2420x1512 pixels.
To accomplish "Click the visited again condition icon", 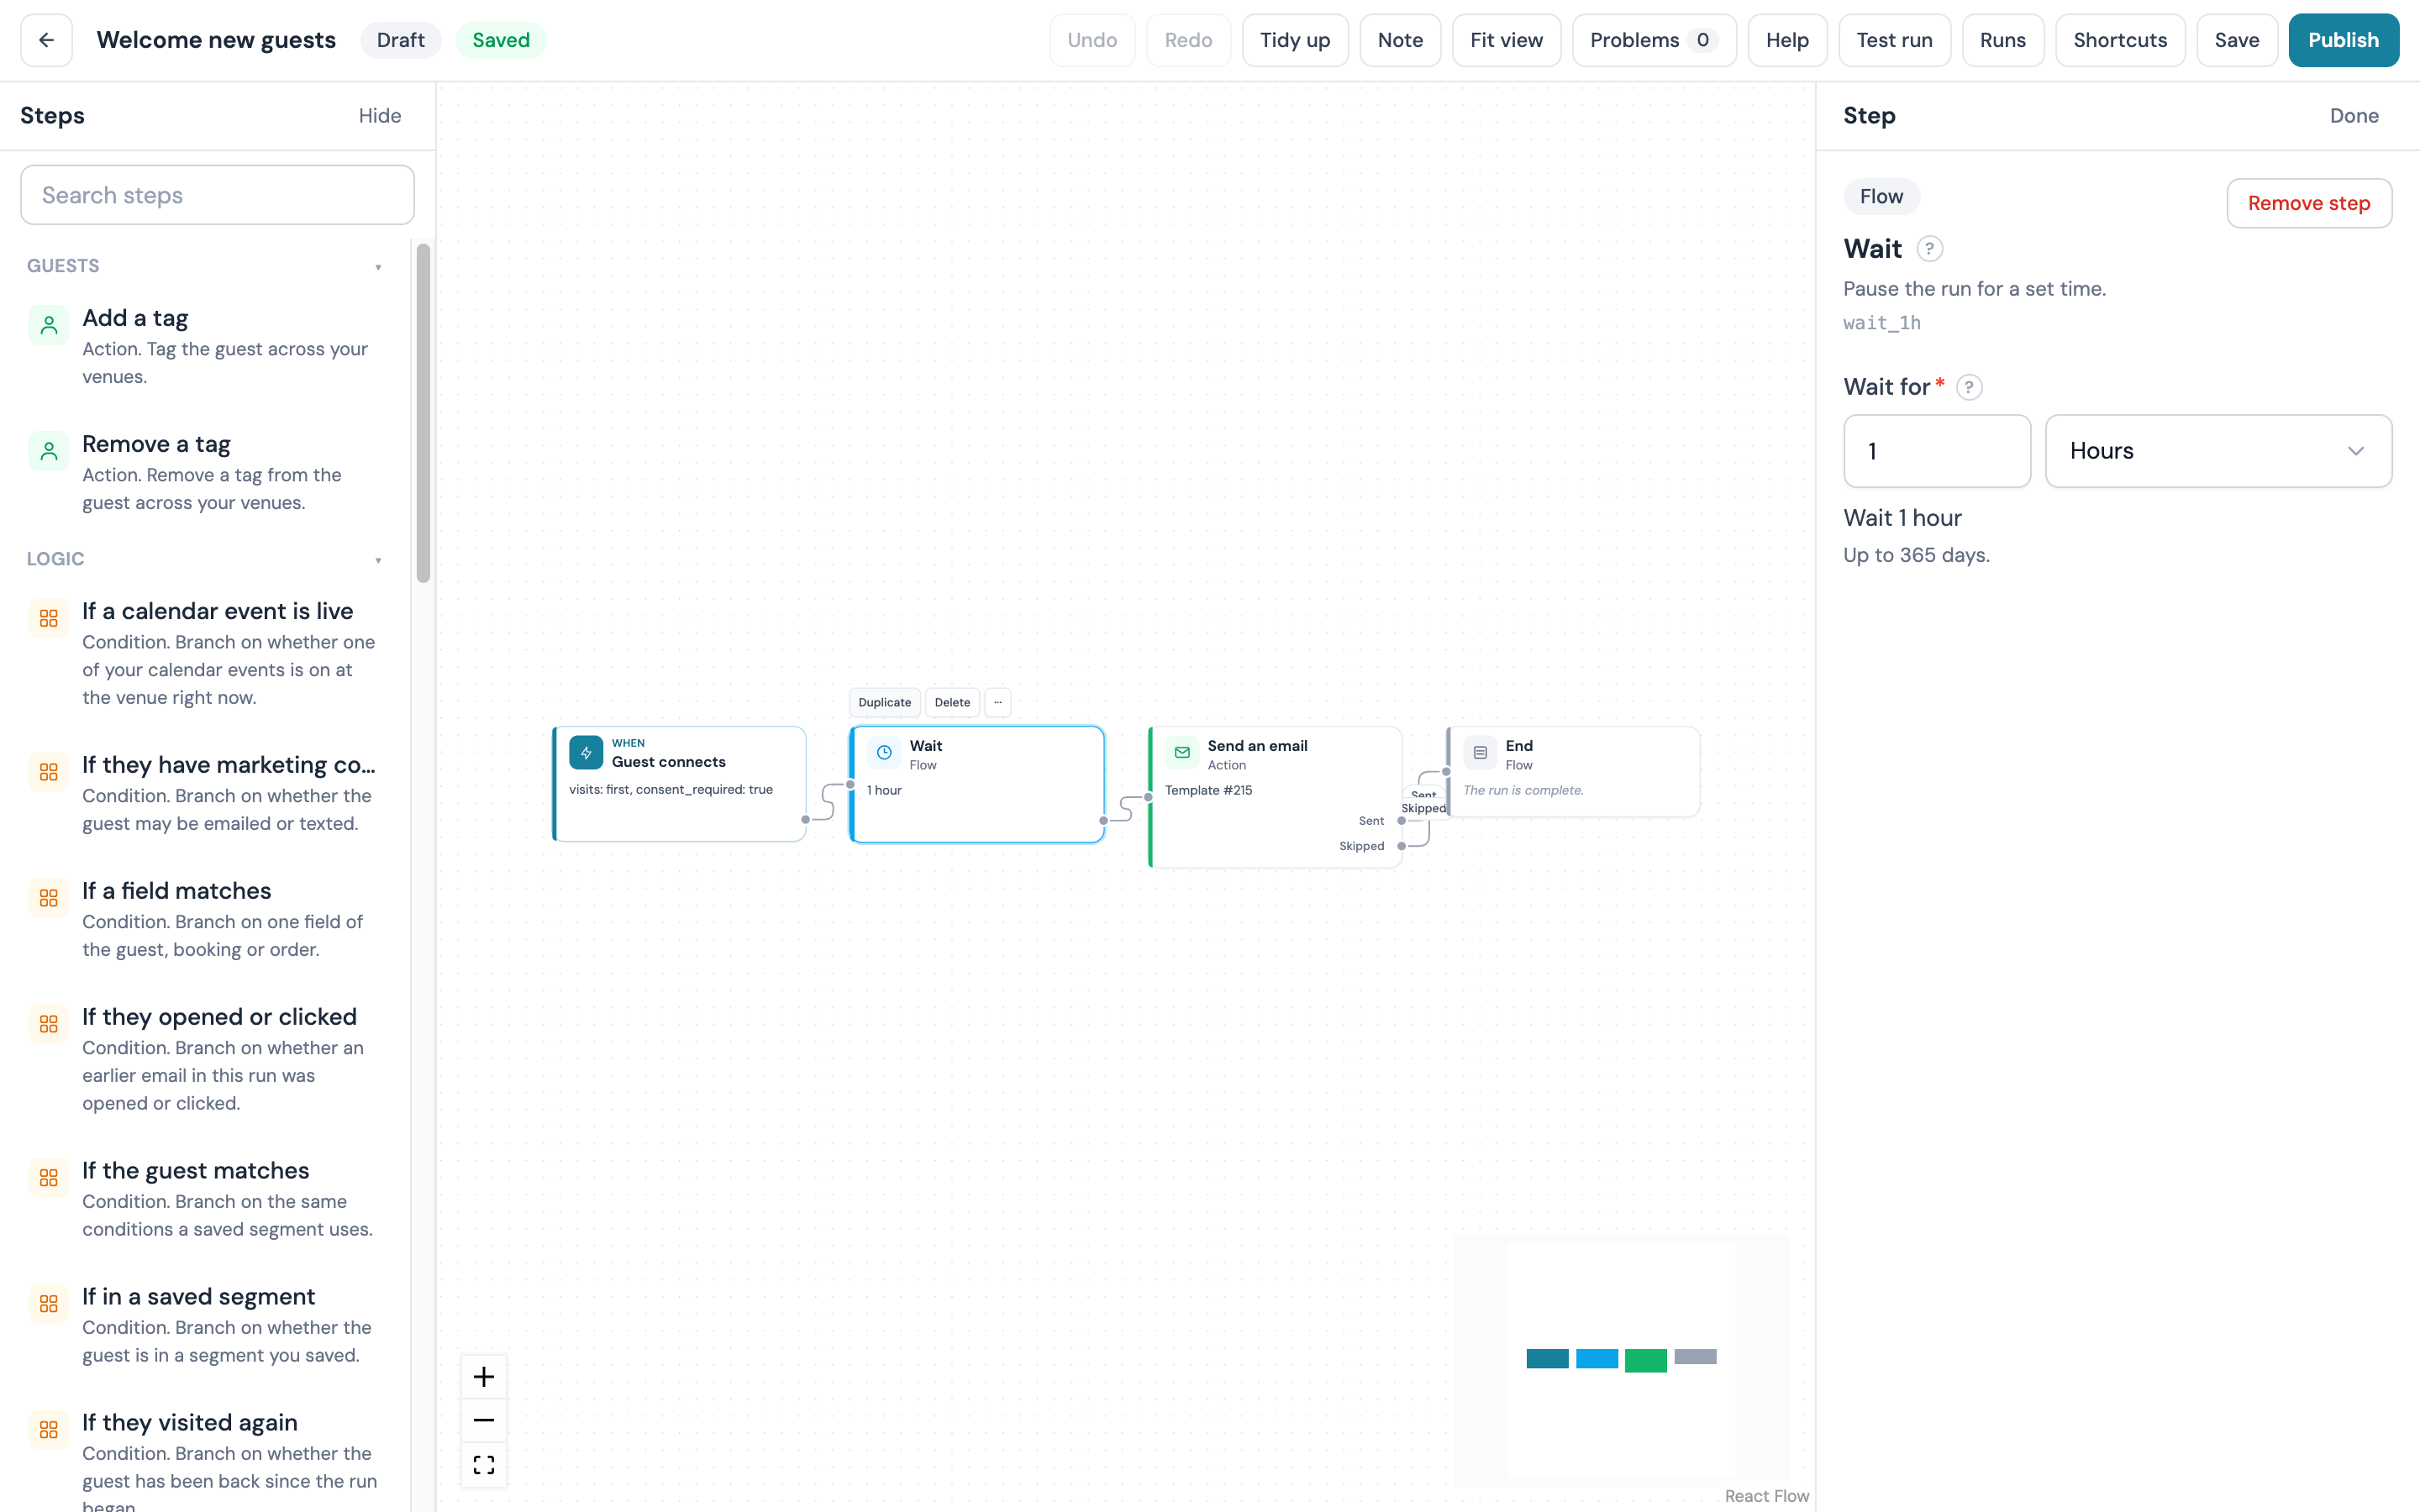I will (48, 1430).
